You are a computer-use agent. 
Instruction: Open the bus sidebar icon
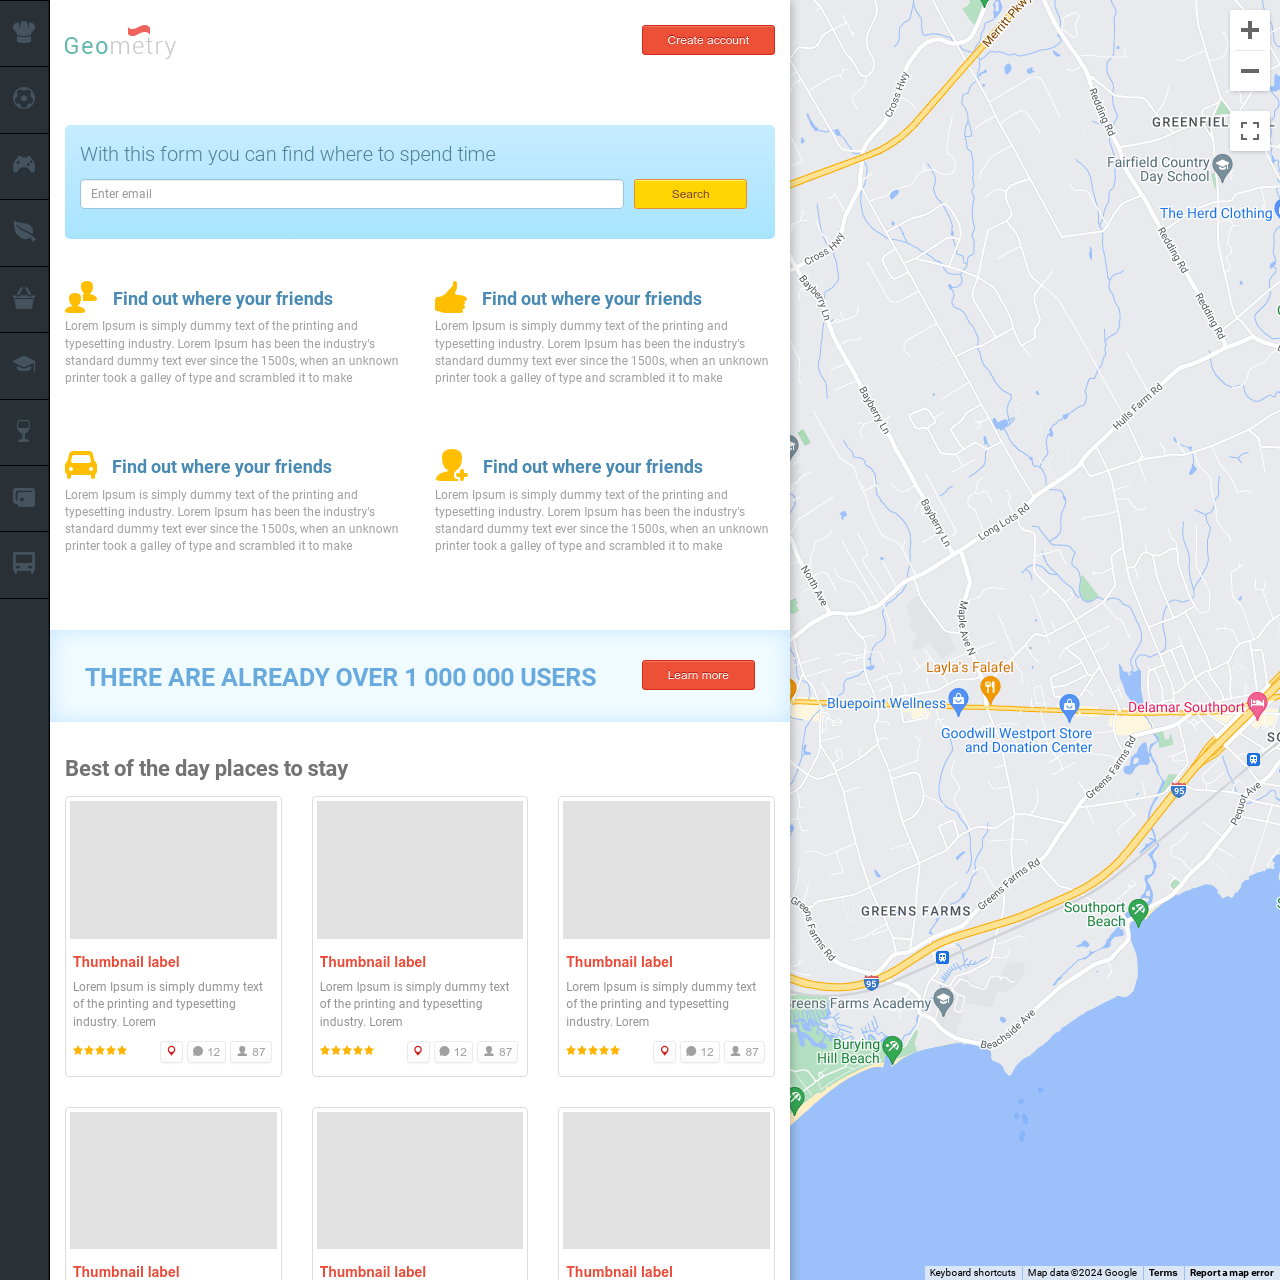pos(24,563)
